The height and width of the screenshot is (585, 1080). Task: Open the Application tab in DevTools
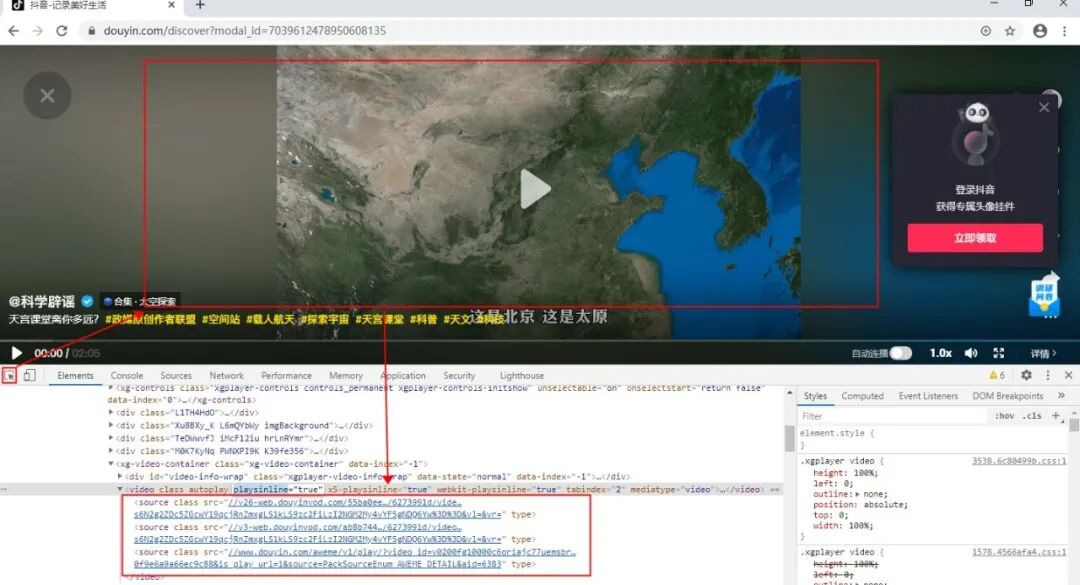click(403, 376)
